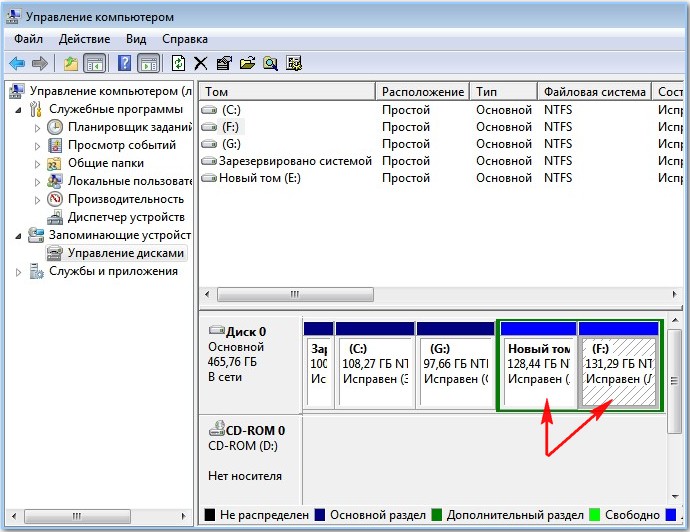
Task: Click the Delete X toolbar icon
Action: (x=201, y=64)
